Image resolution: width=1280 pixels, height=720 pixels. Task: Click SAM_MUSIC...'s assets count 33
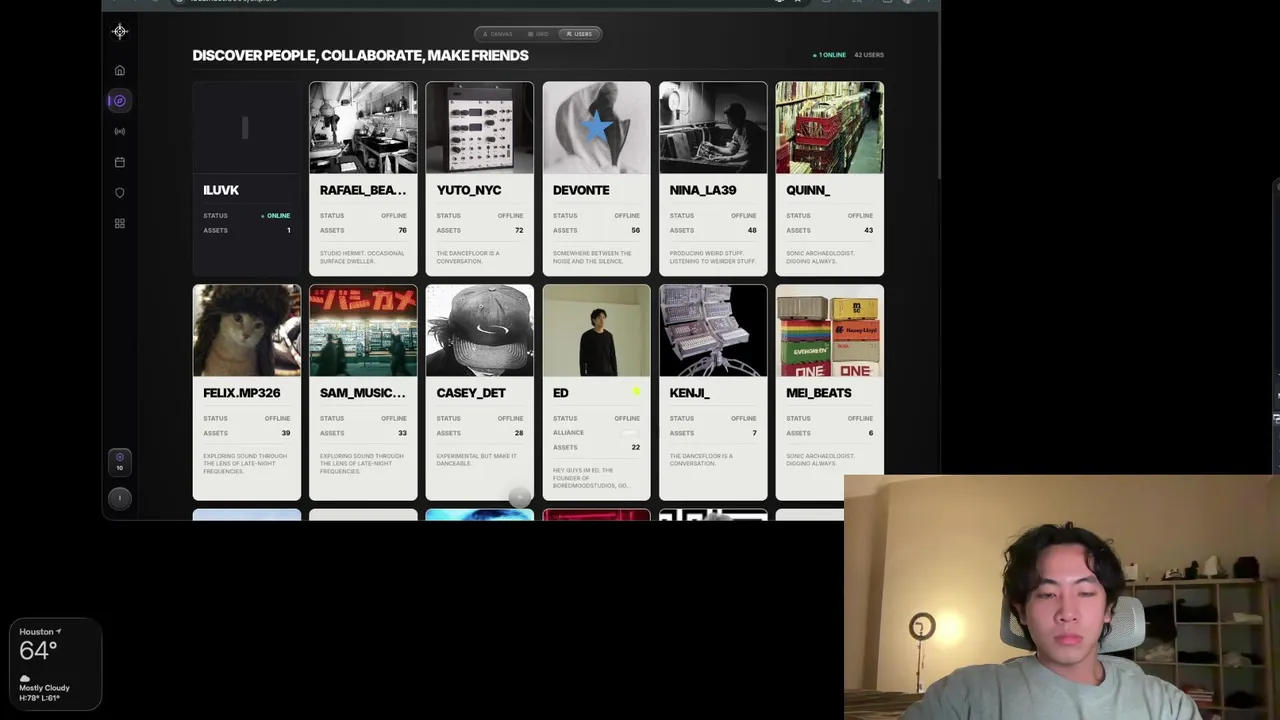coord(402,433)
